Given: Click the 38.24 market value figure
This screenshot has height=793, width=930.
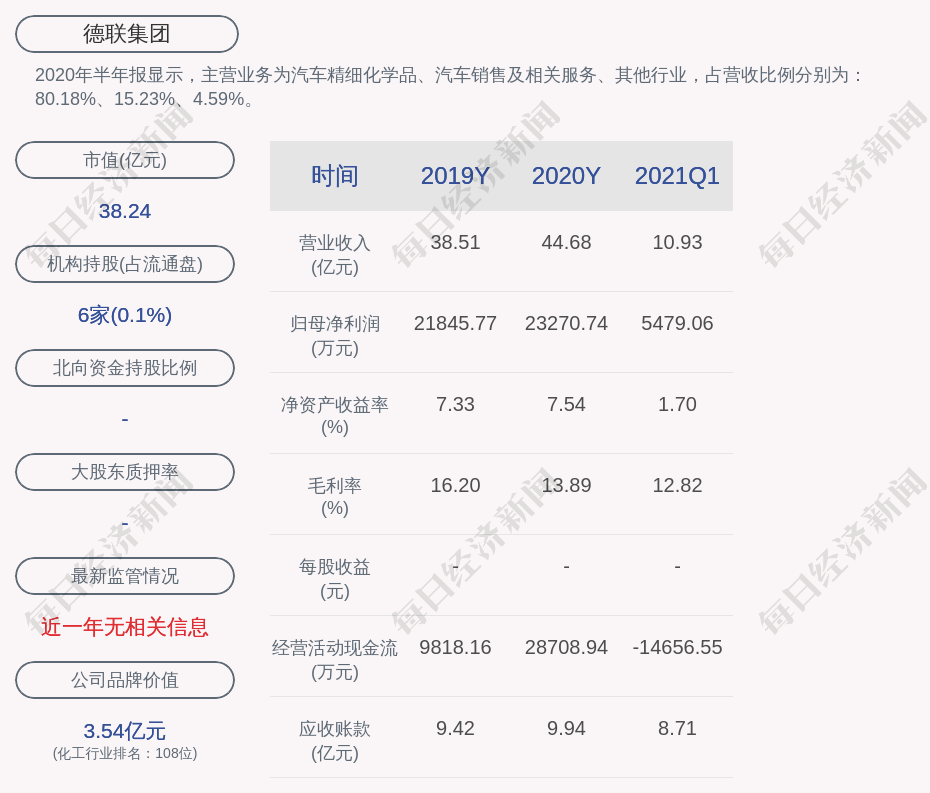Looking at the screenshot, I should [125, 211].
